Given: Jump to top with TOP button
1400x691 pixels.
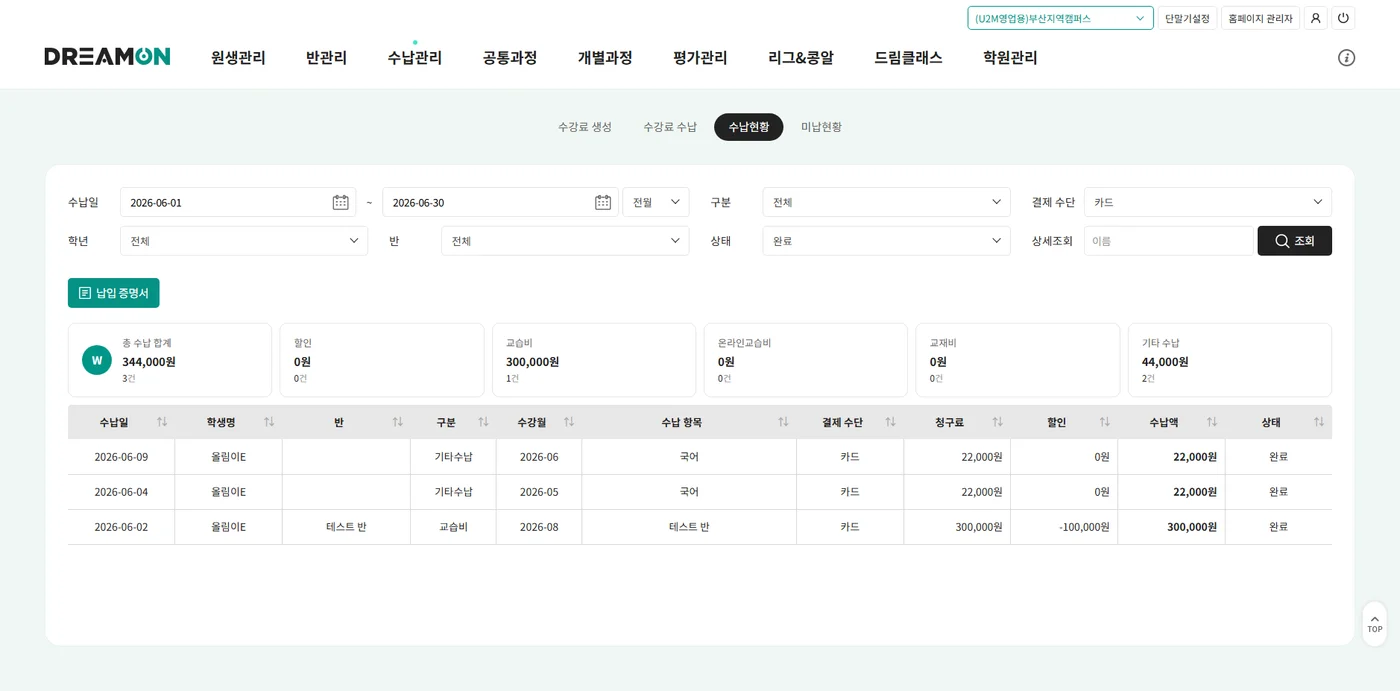Looking at the screenshot, I should [x=1375, y=624].
